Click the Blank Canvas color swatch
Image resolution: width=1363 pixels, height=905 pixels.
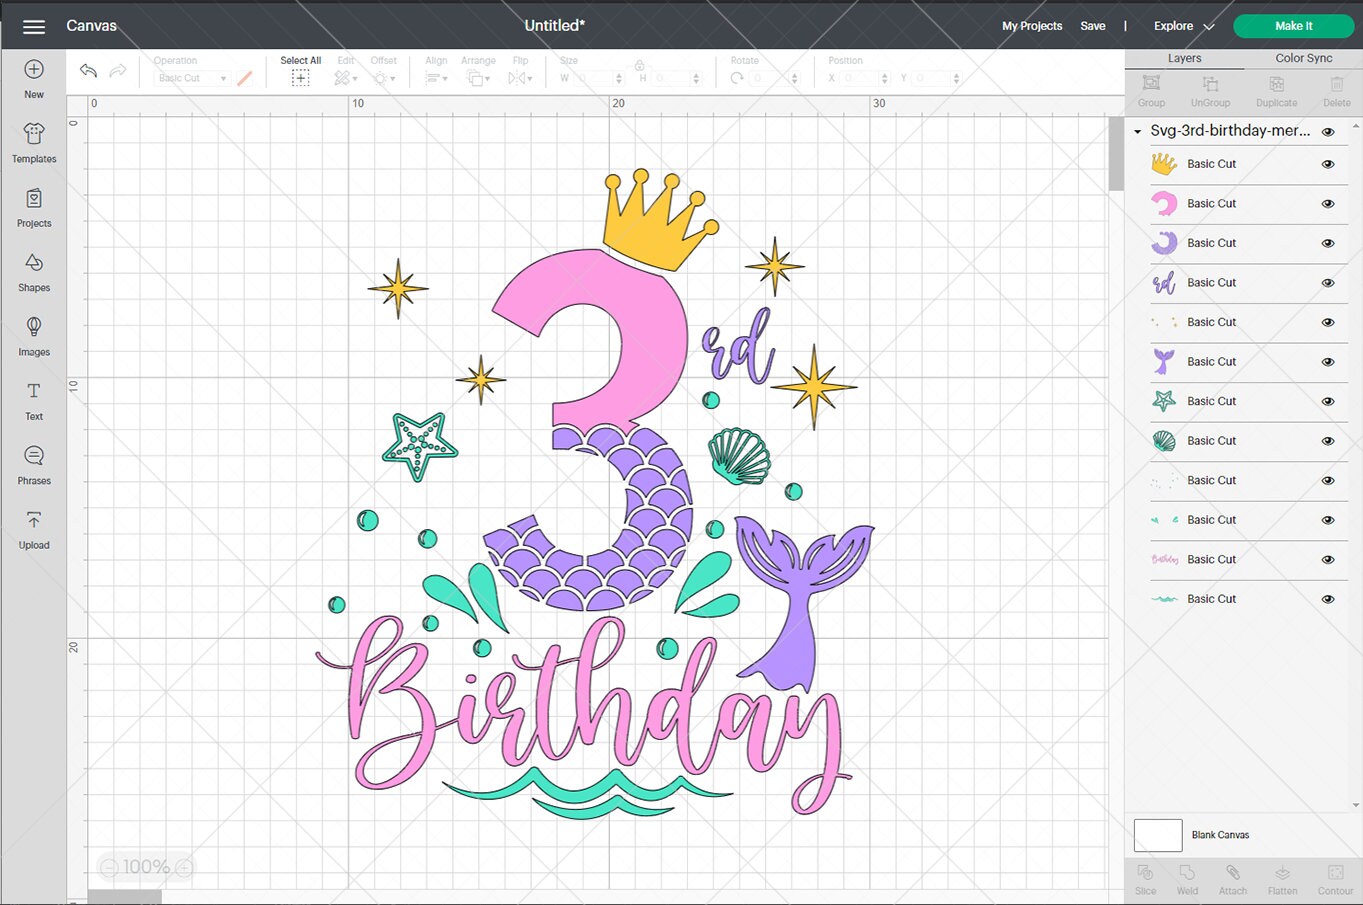(1157, 835)
